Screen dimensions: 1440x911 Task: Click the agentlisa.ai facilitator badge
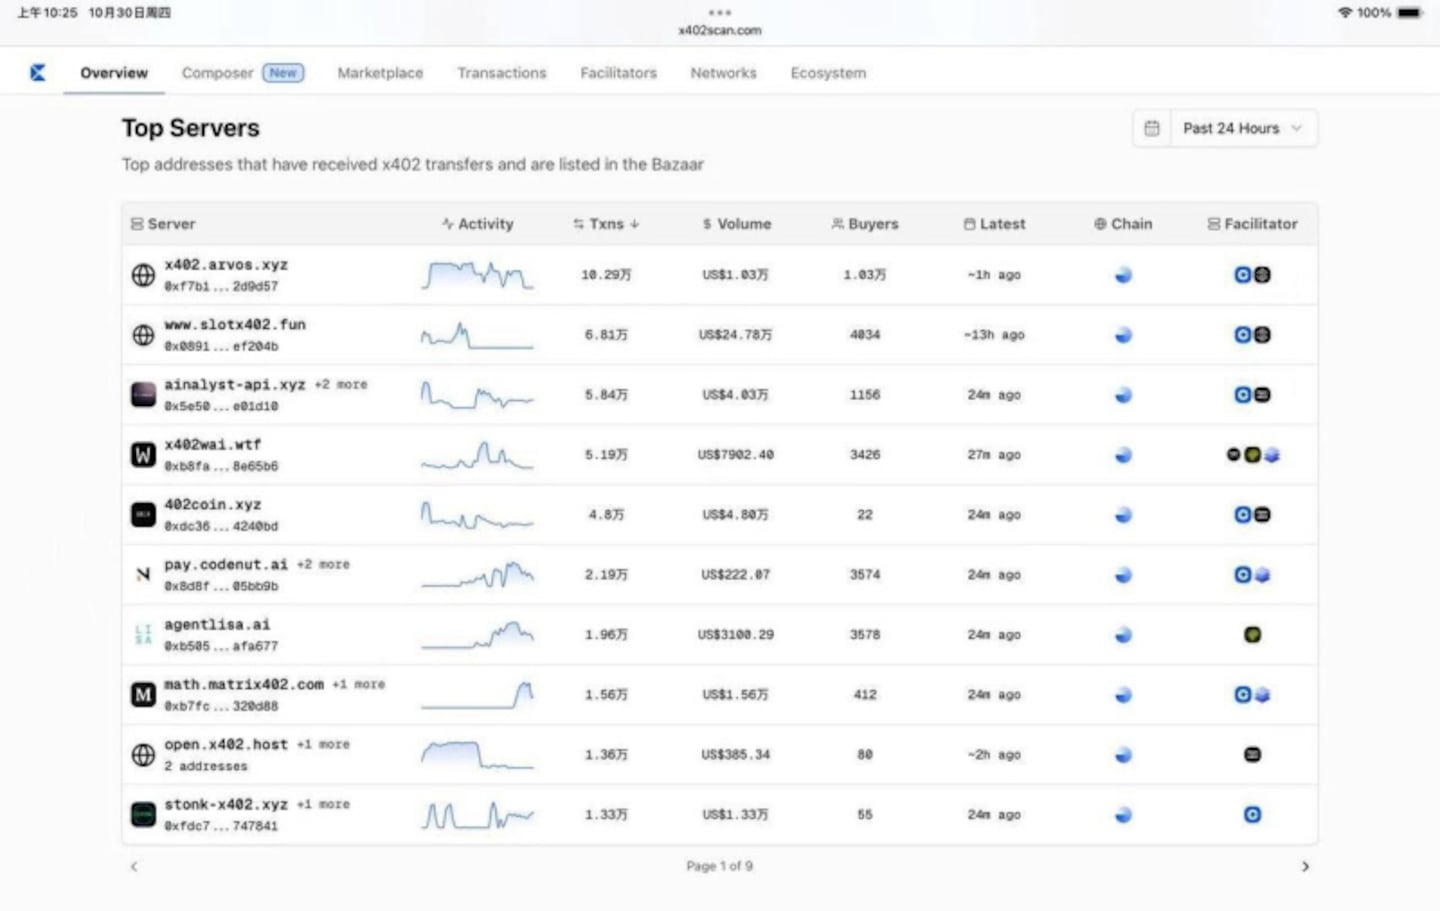pyautogui.click(x=1252, y=634)
